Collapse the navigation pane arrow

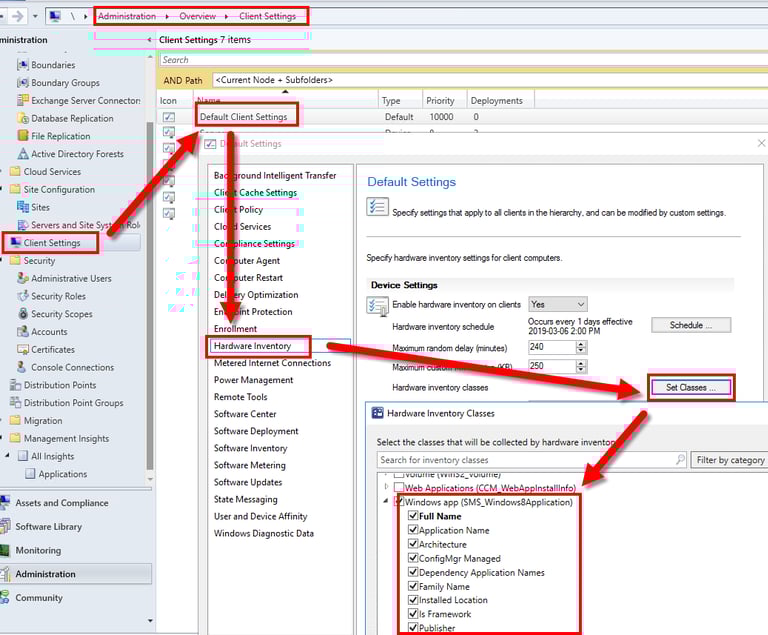[x=149, y=40]
